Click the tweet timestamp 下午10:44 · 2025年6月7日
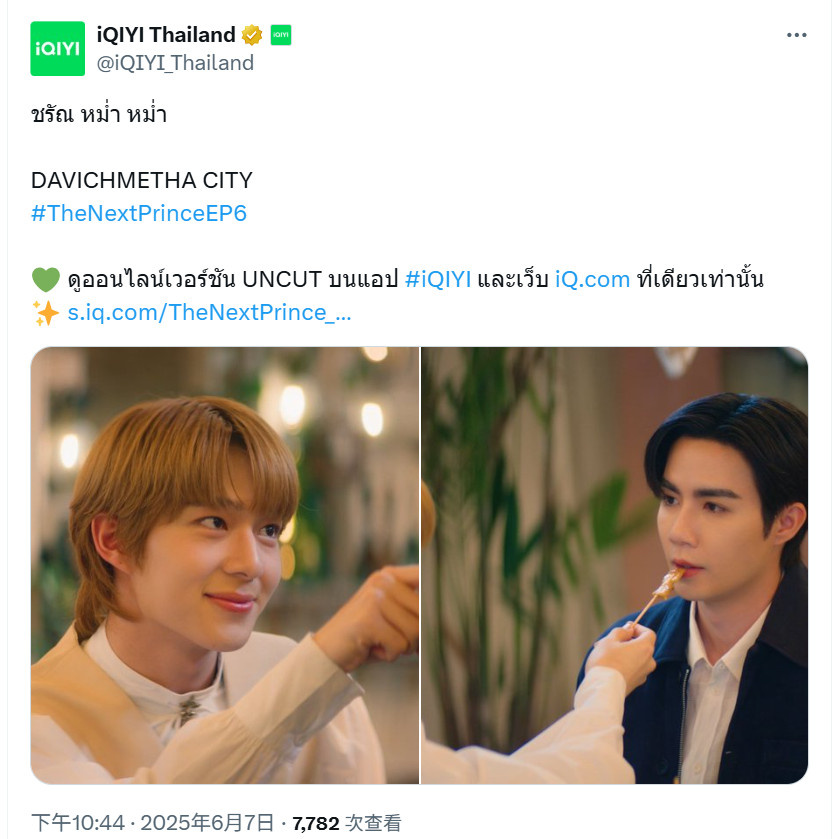 click(153, 823)
